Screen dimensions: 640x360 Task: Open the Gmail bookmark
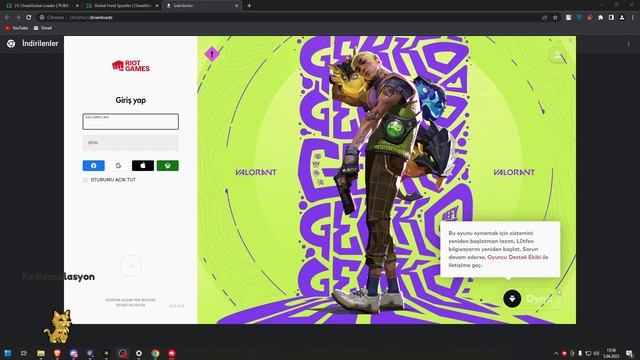pyautogui.click(x=42, y=28)
